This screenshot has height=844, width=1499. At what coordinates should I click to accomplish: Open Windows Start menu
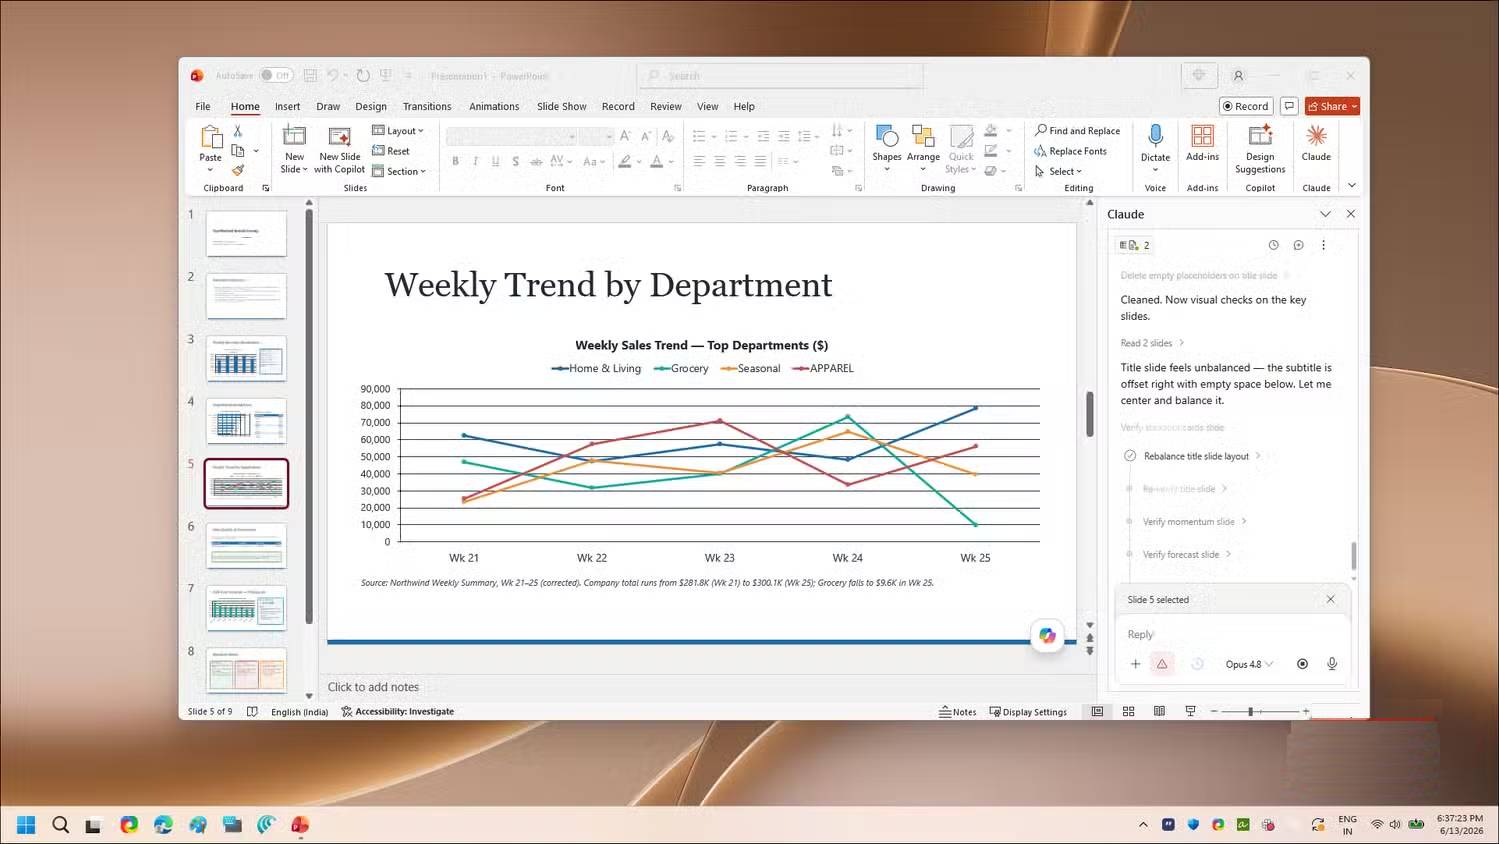pyautogui.click(x=26, y=825)
